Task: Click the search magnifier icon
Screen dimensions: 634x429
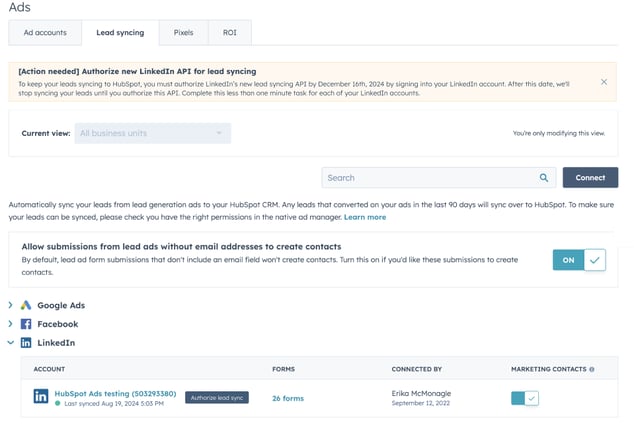Action: coord(544,178)
